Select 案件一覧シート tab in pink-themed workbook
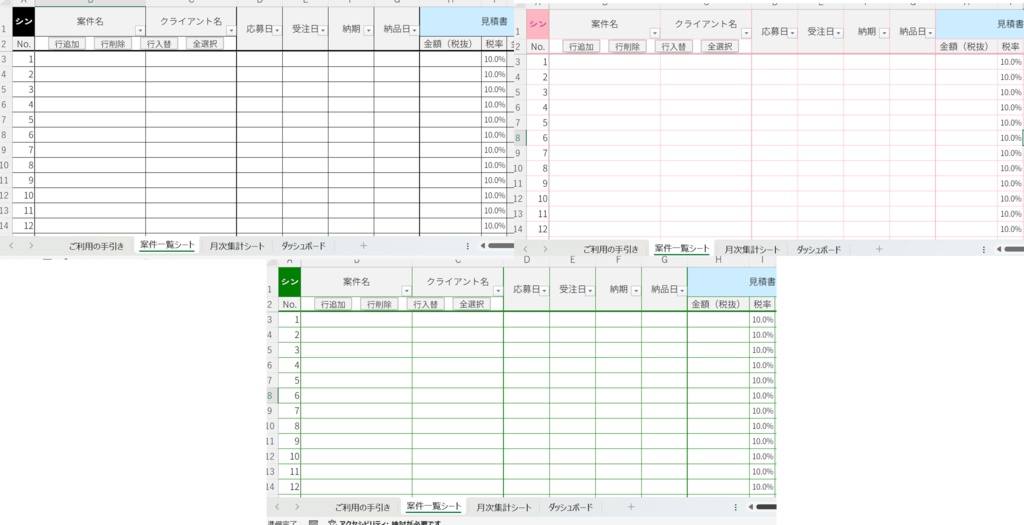The image size is (1024, 525). [x=682, y=249]
